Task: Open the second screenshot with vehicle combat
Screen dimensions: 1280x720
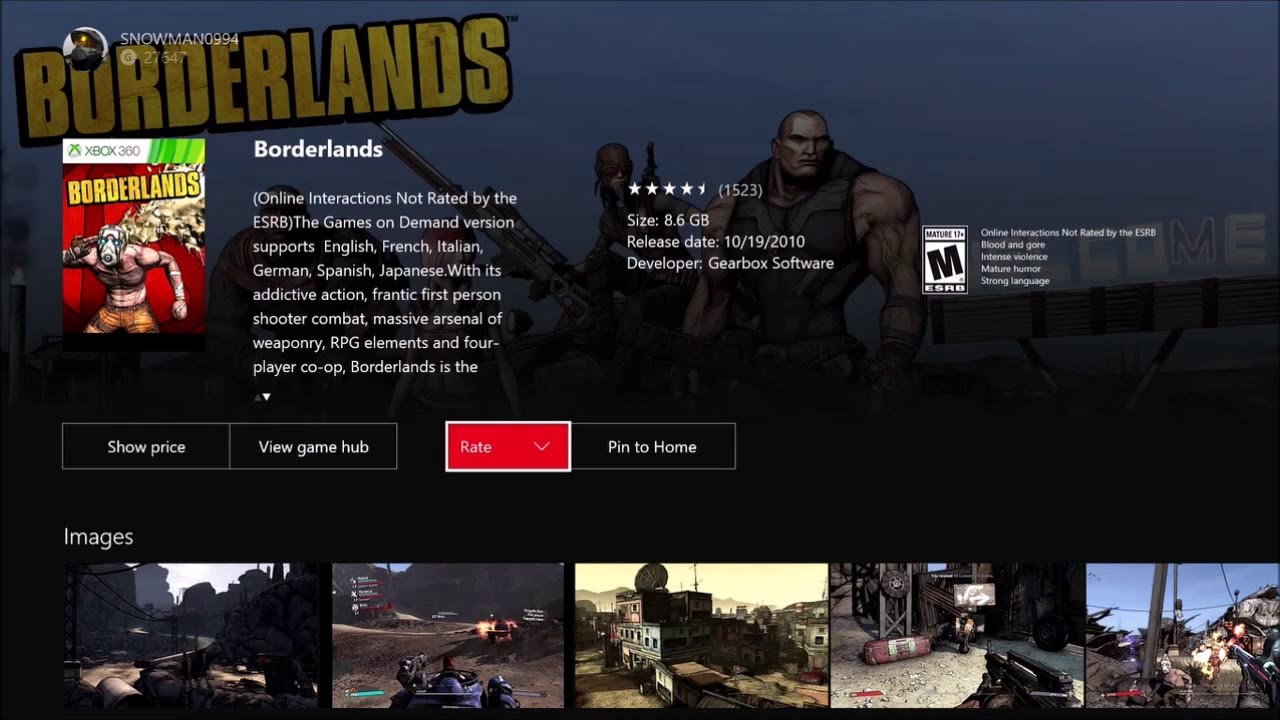Action: (x=448, y=635)
